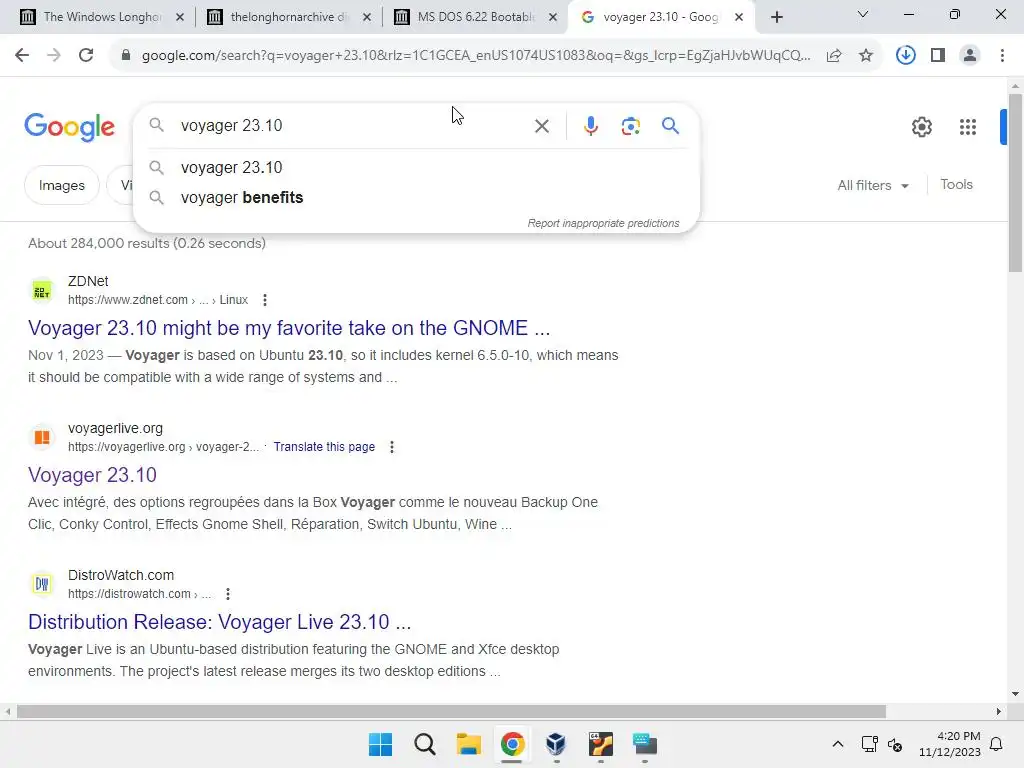Bookmark this tab with the star icon
The width and height of the screenshot is (1024, 768).
click(x=865, y=56)
